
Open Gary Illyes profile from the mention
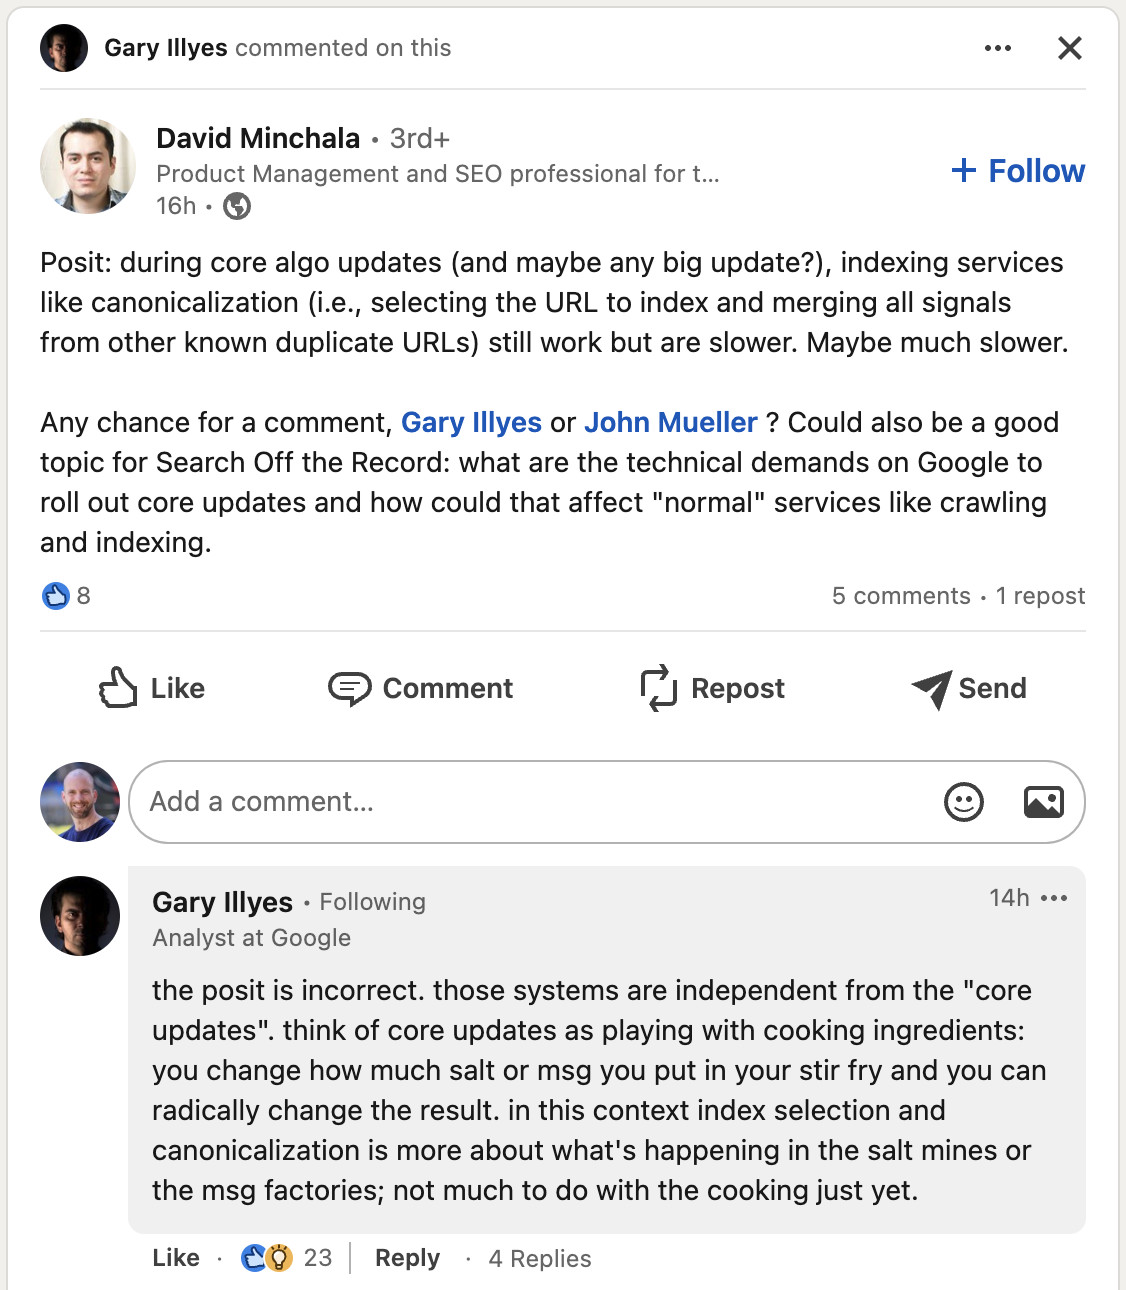tap(471, 422)
